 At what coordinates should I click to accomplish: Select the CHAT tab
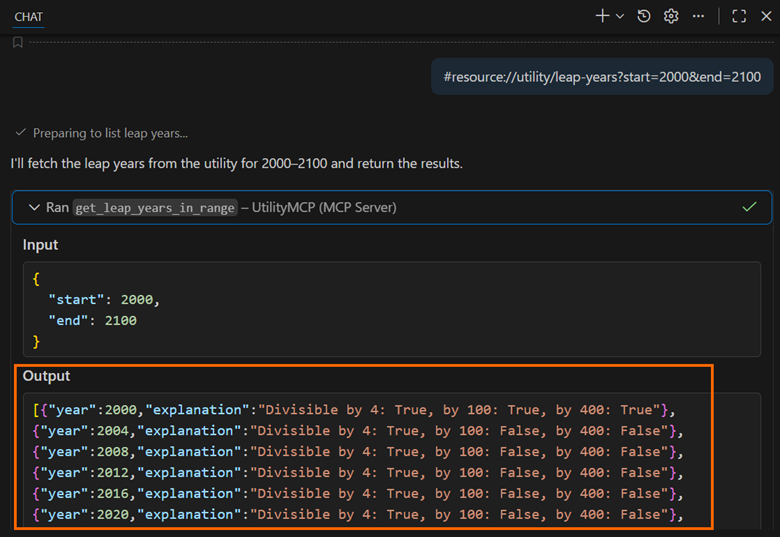click(28, 17)
